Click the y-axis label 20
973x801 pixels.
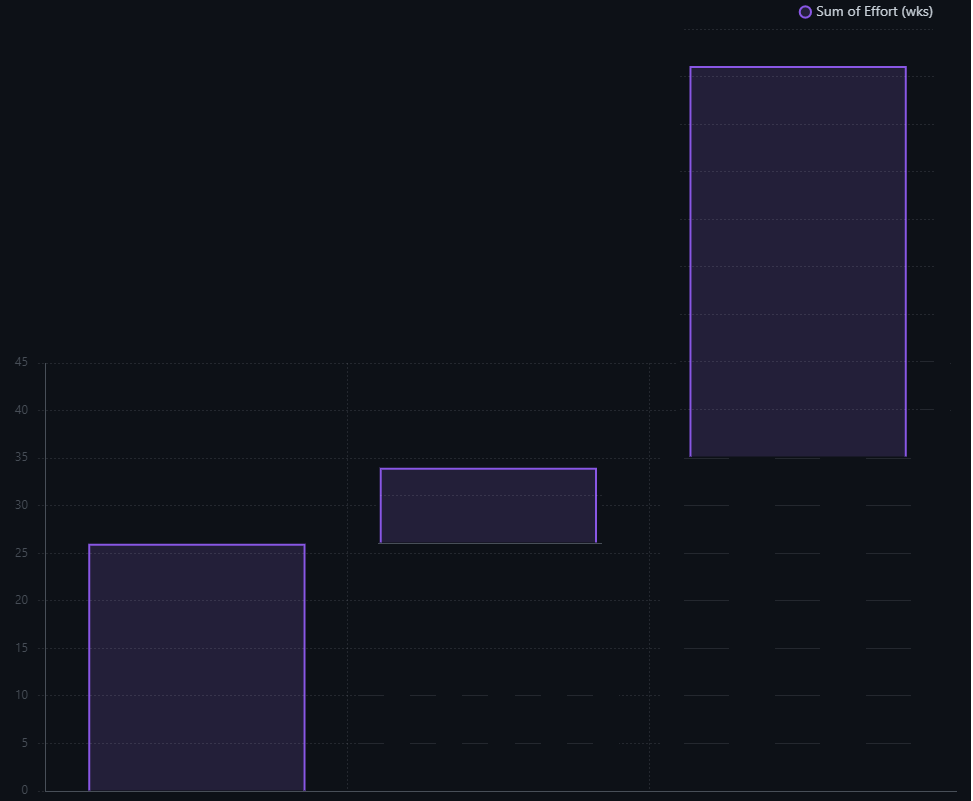click(x=21, y=600)
